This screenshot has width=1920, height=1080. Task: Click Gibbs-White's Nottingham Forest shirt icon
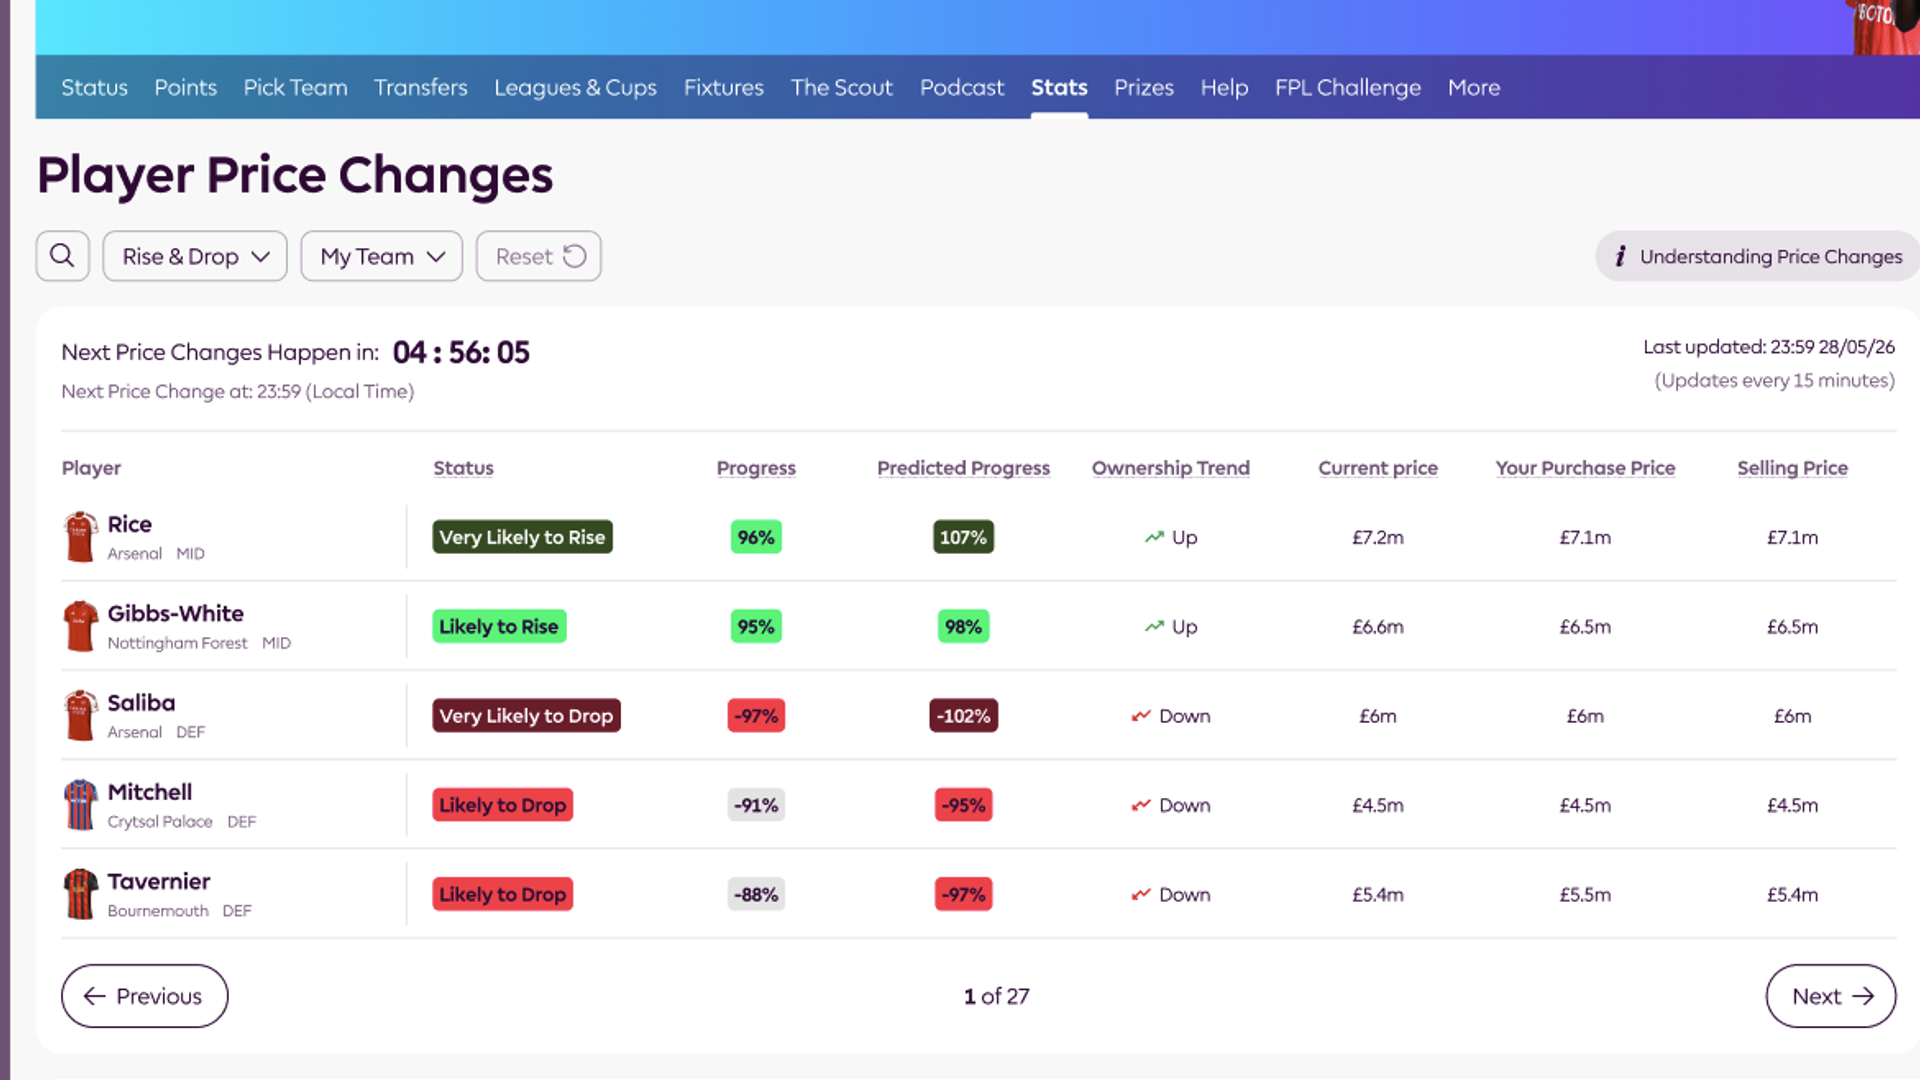click(80, 626)
